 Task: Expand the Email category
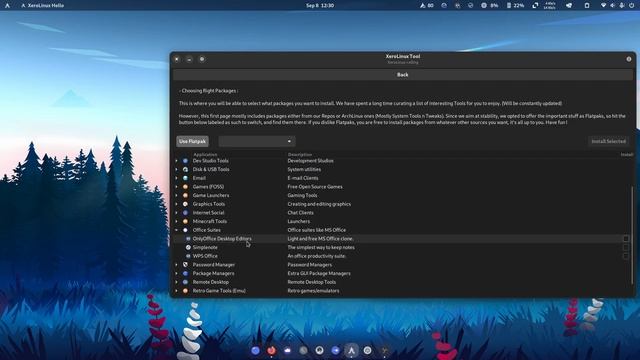coord(177,178)
